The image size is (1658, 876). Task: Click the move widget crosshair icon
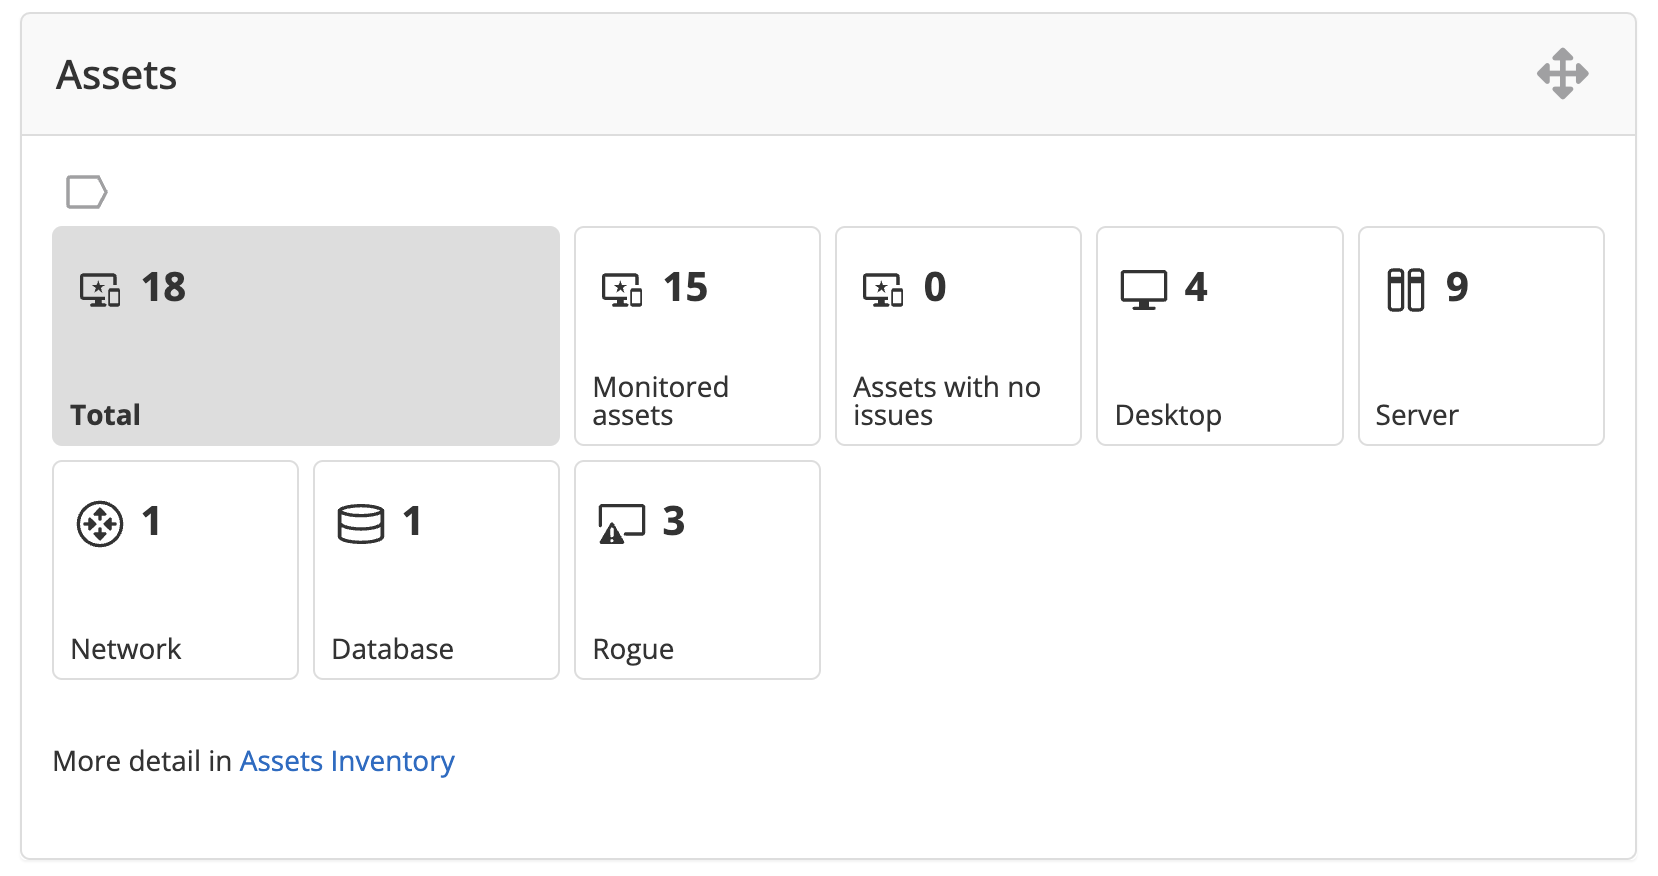[x=1562, y=74]
